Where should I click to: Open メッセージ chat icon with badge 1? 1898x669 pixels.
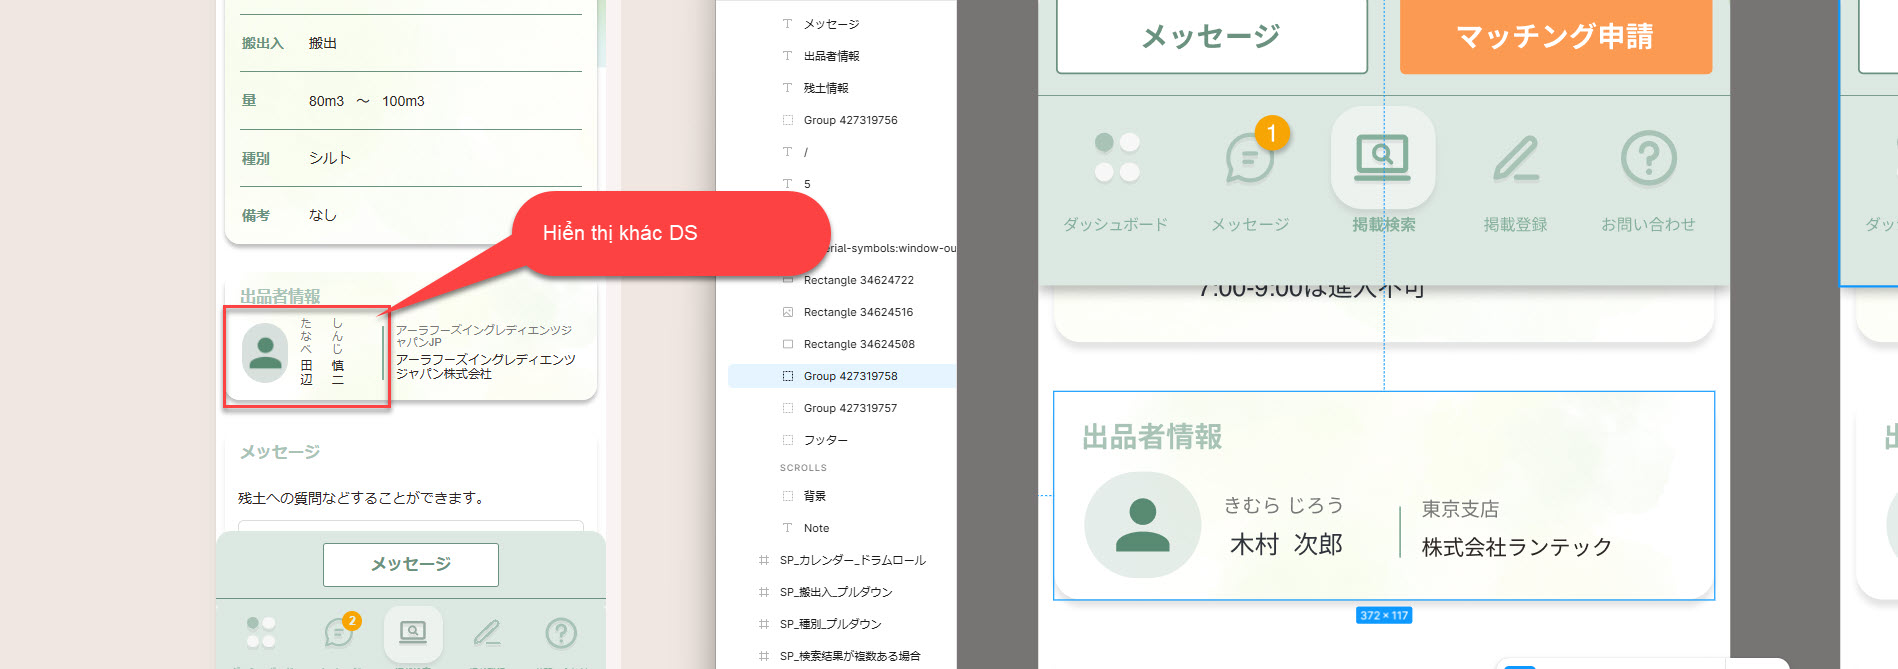(1250, 158)
